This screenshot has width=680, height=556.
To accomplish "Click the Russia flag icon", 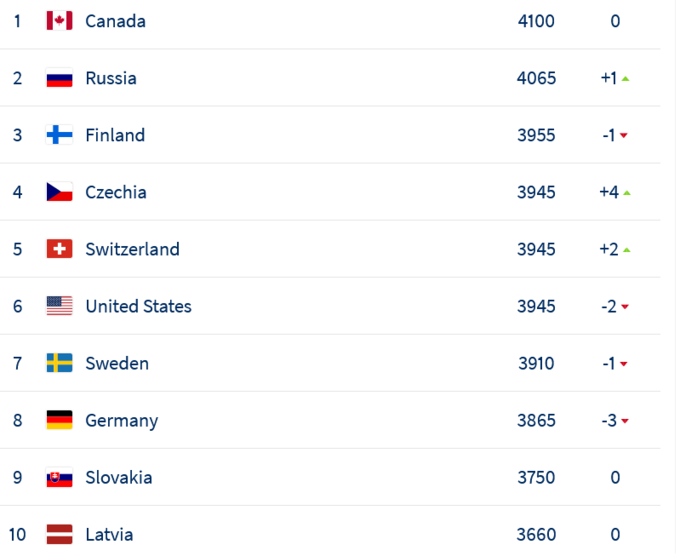I will [59, 78].
